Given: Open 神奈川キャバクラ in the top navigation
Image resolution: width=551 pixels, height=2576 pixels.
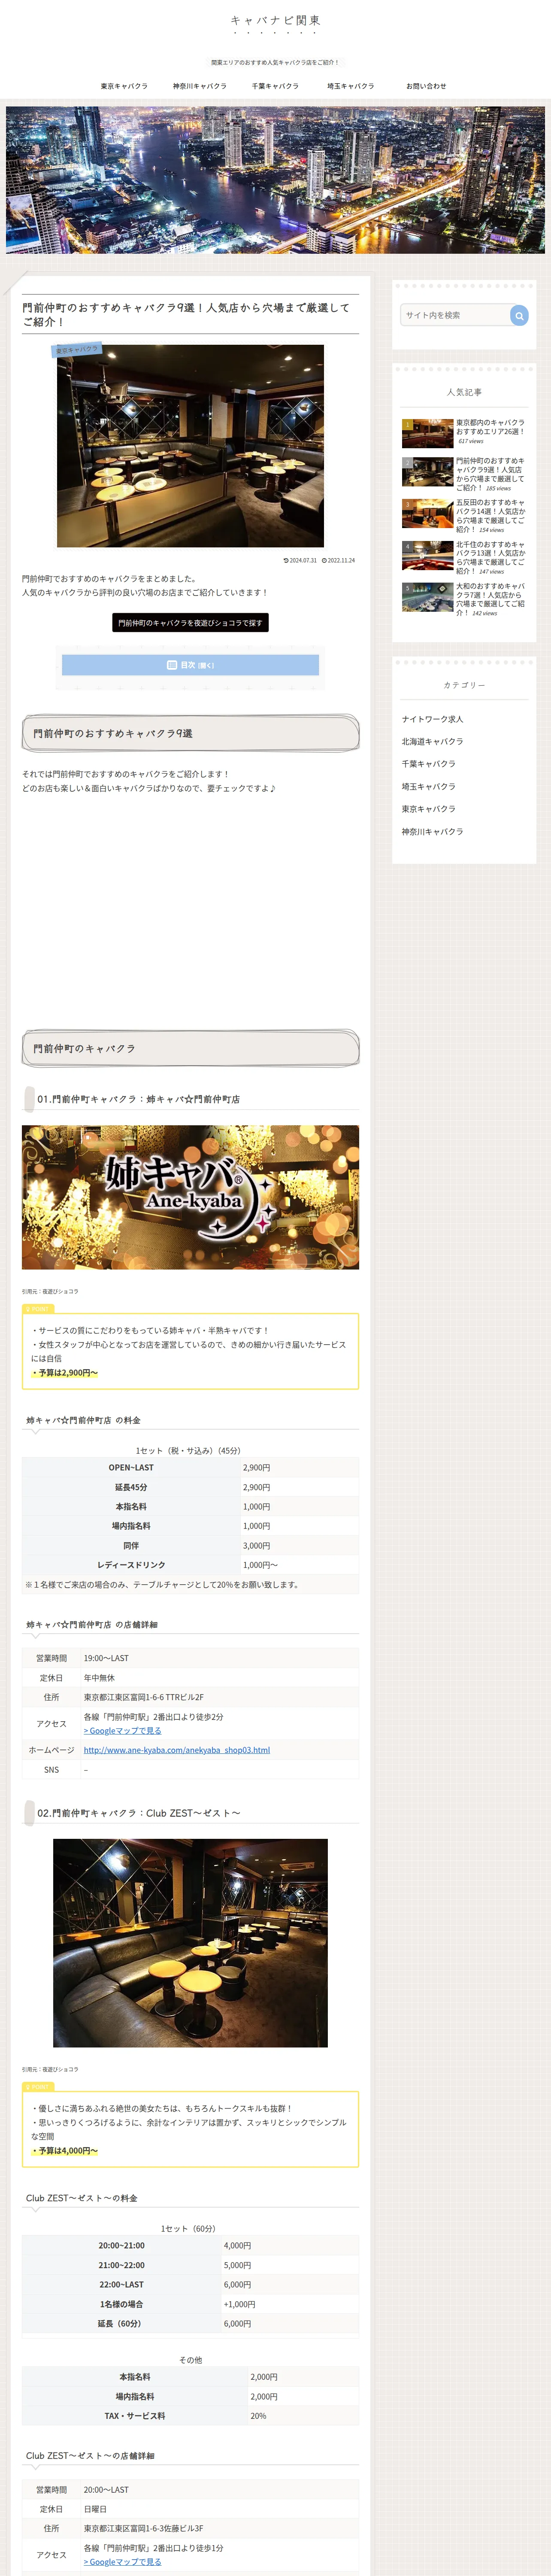Looking at the screenshot, I should click(200, 86).
